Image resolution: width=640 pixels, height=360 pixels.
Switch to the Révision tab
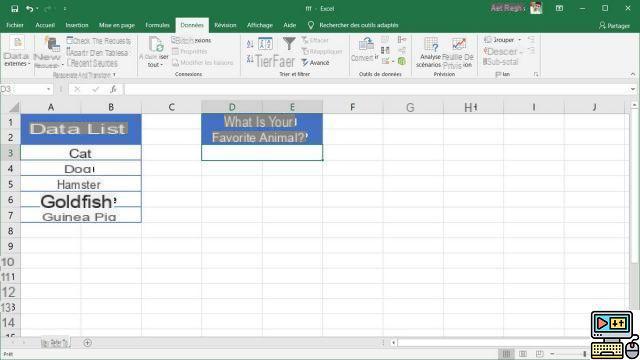[x=225, y=25]
